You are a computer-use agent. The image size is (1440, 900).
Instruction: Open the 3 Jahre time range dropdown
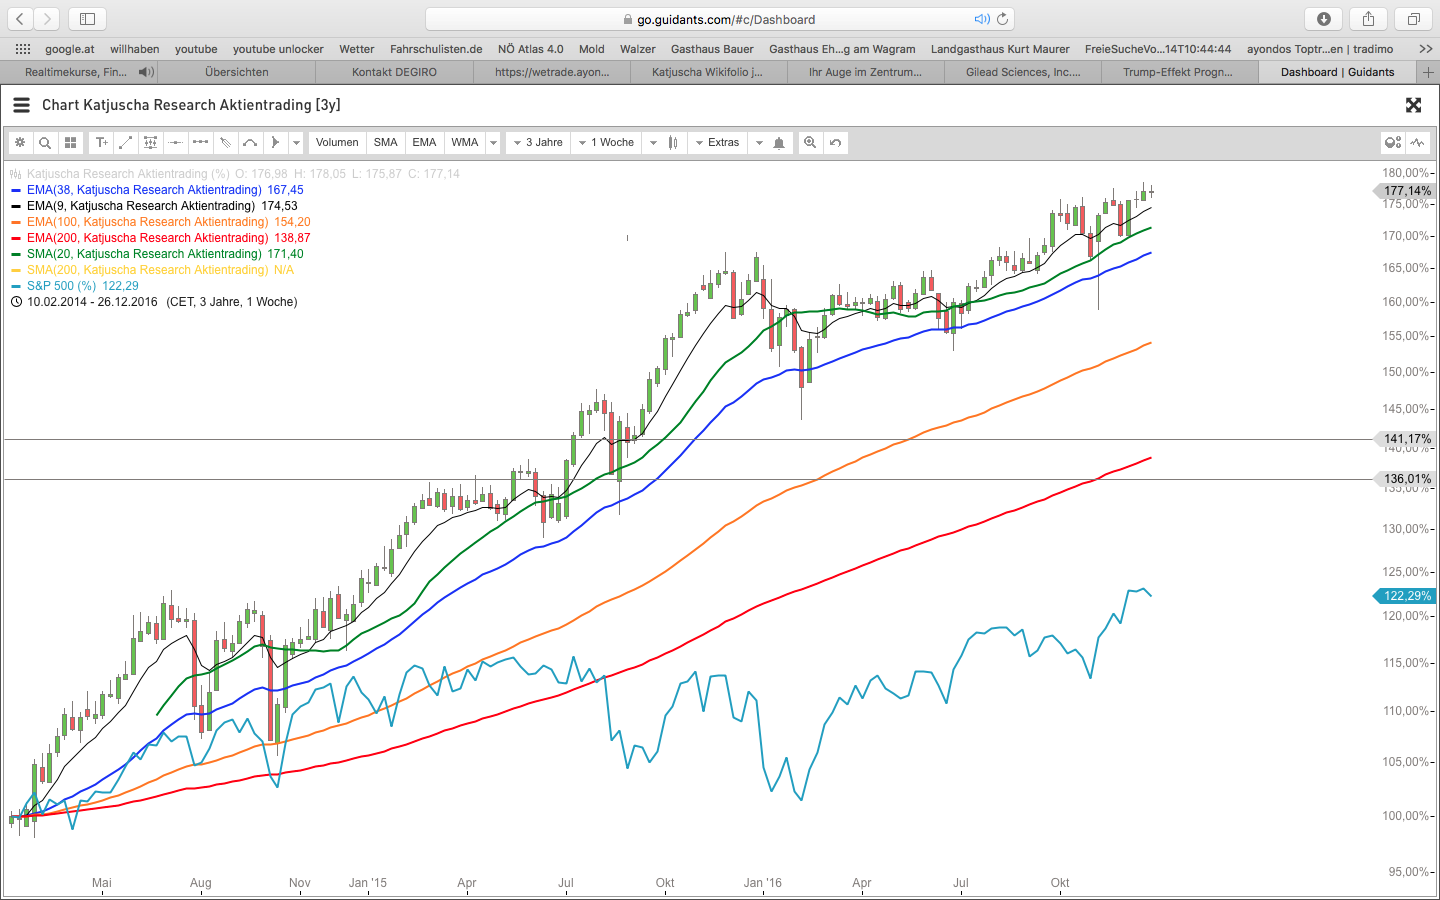click(x=538, y=143)
